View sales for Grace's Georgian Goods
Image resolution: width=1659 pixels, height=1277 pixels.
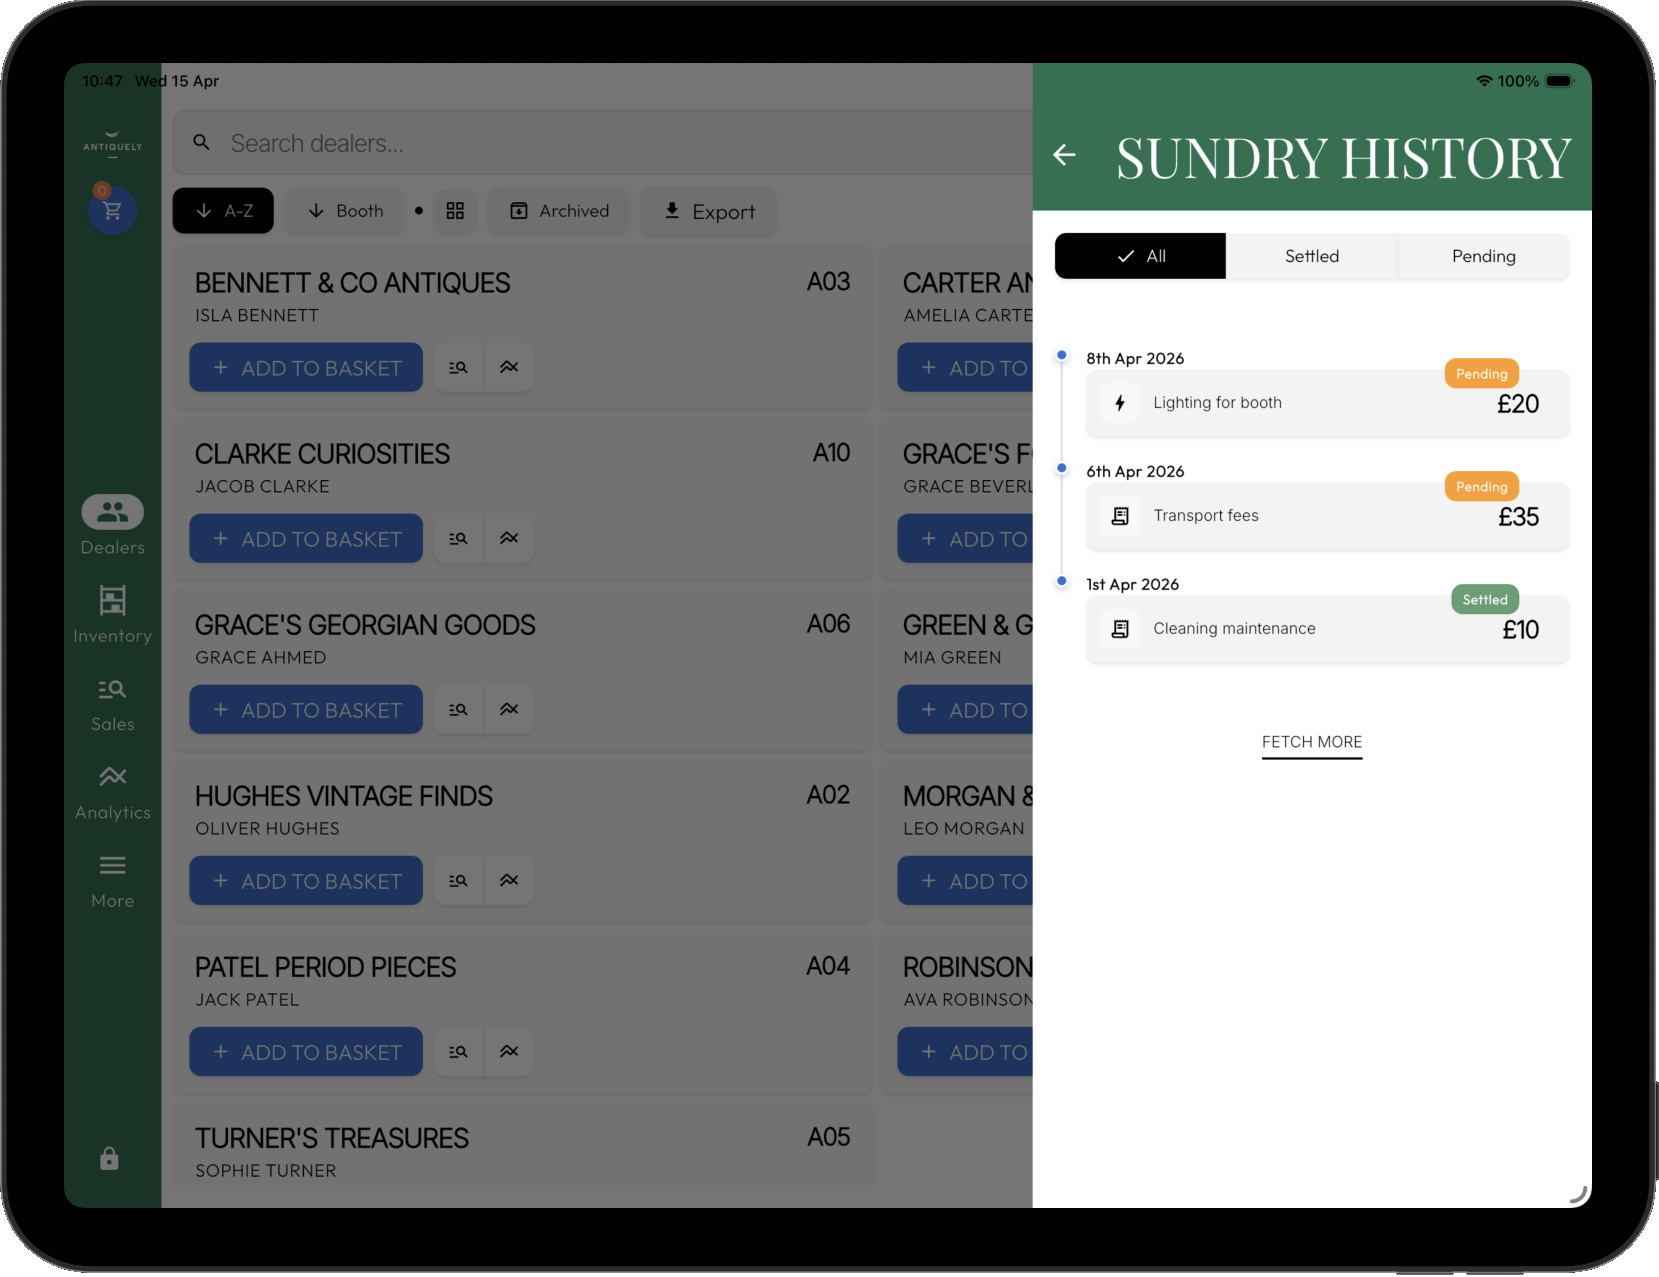pos(459,709)
